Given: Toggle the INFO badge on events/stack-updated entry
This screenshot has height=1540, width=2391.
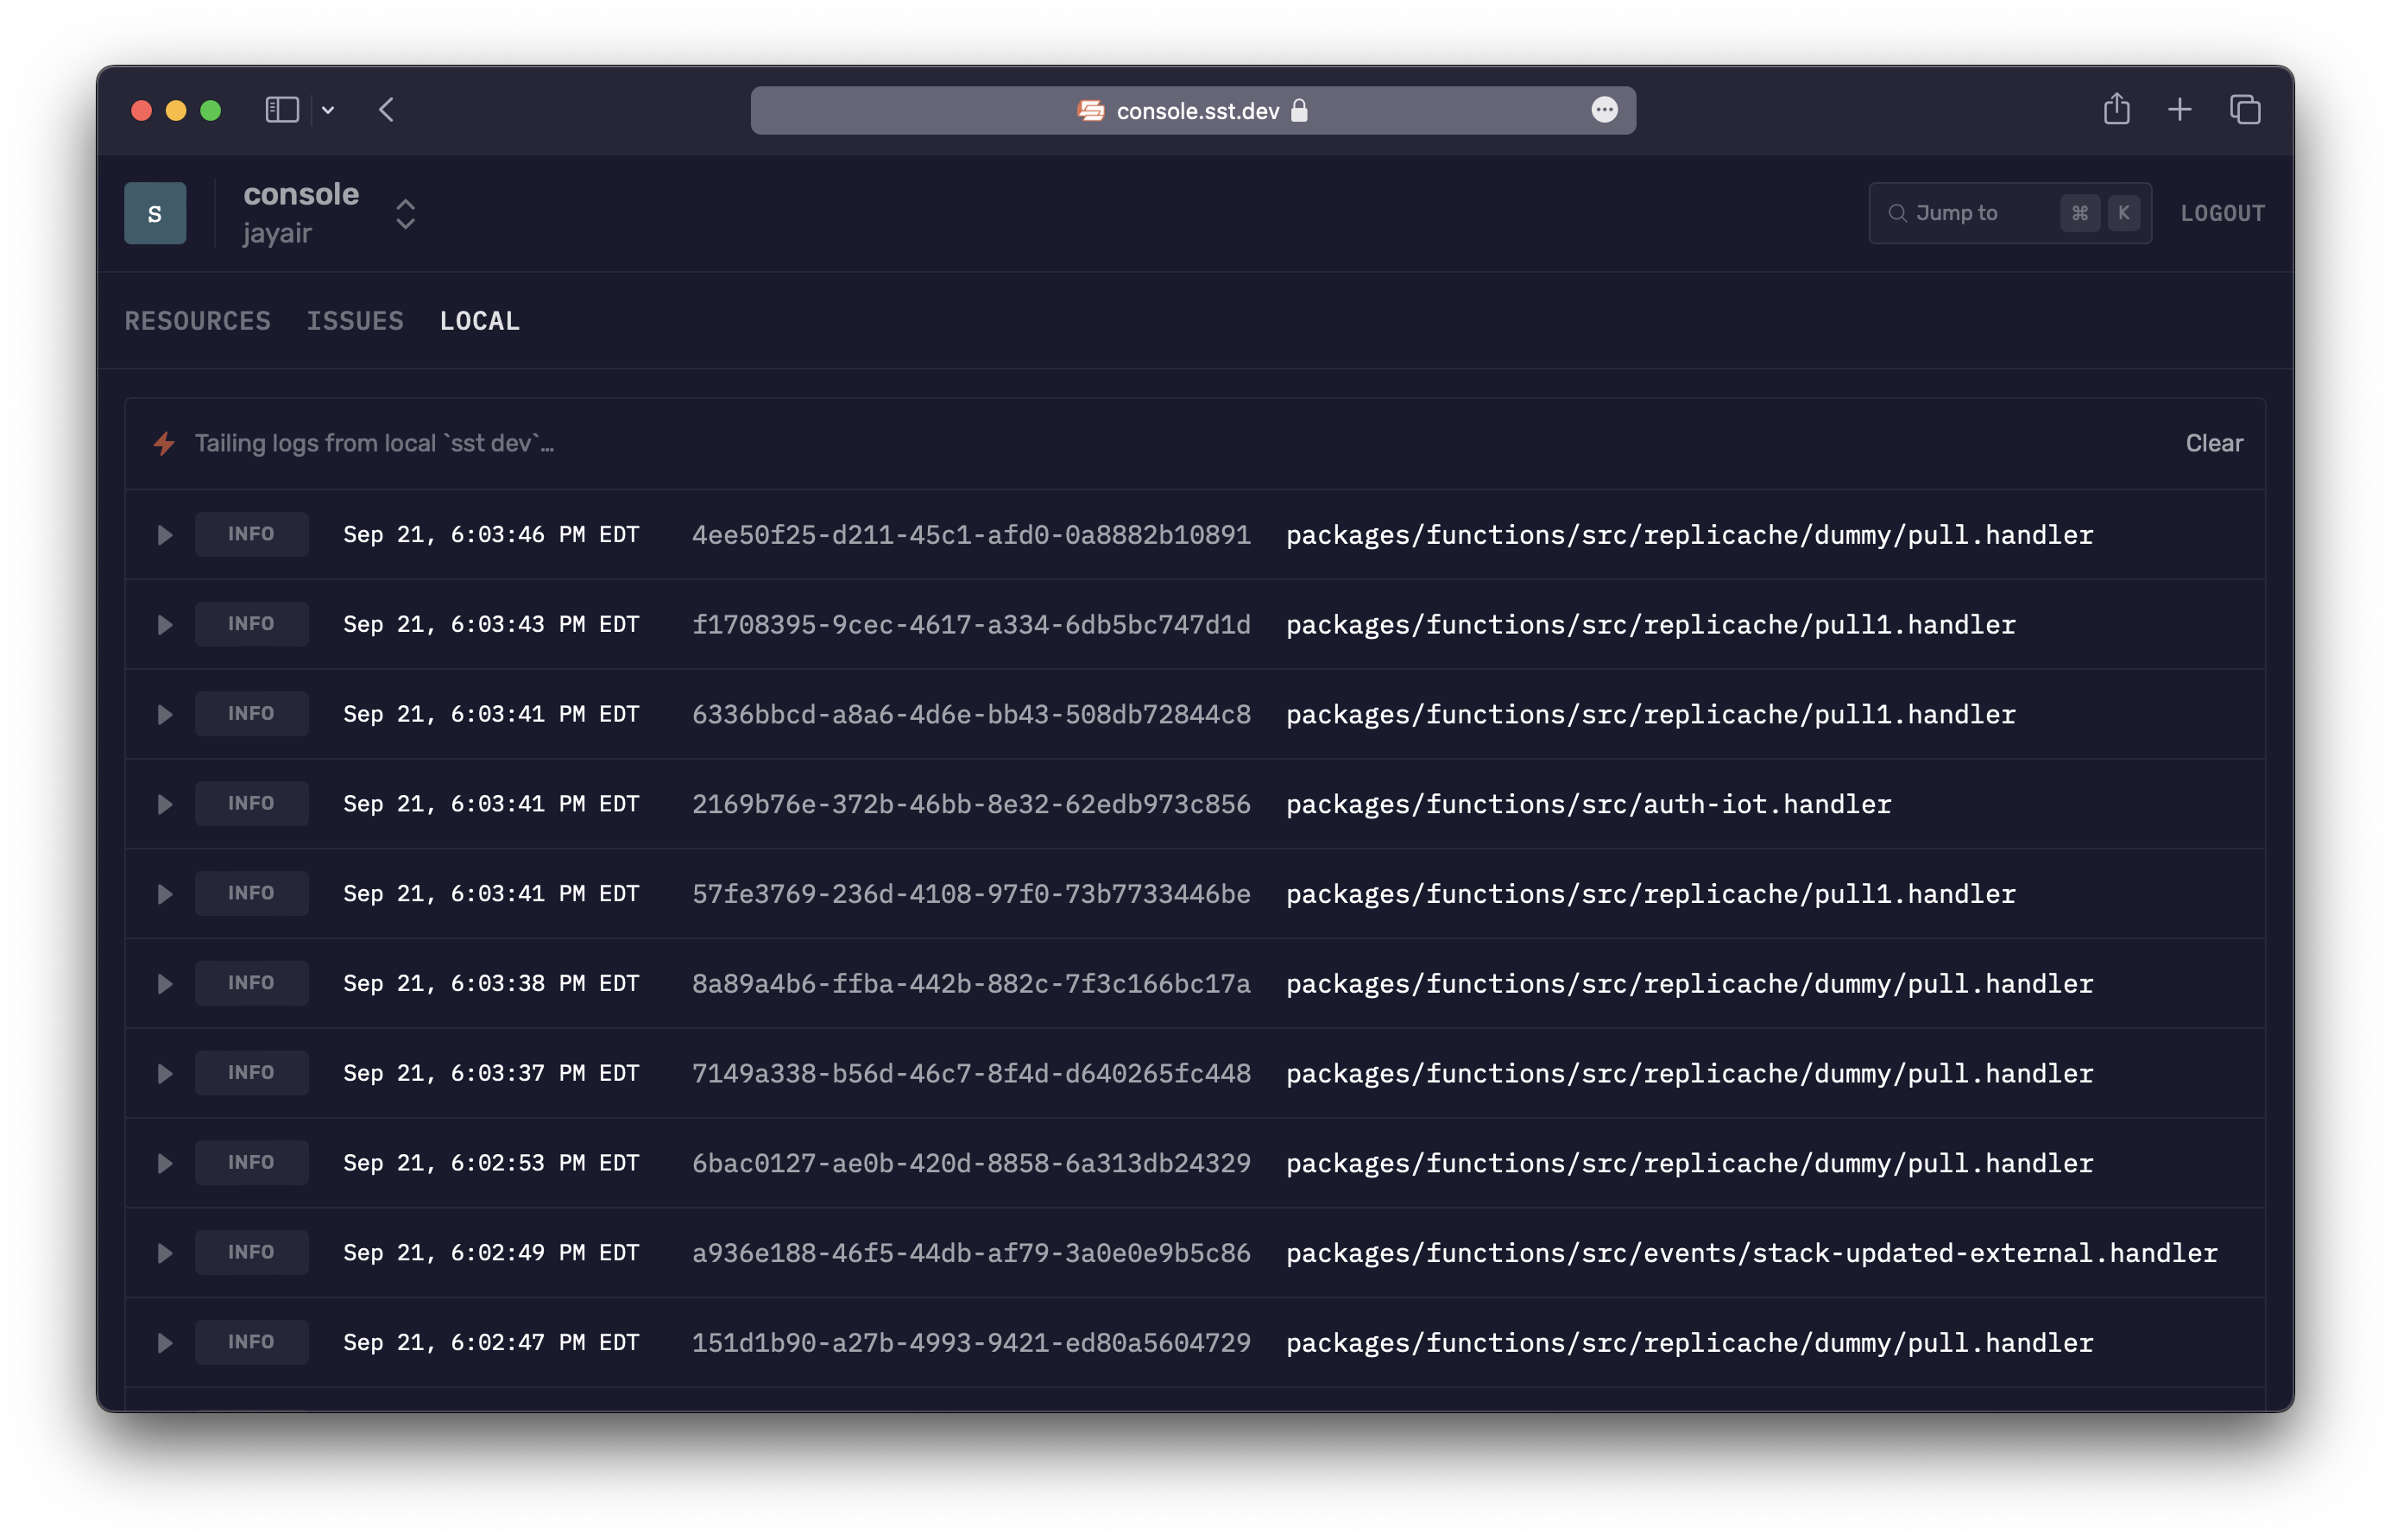Looking at the screenshot, I should (x=251, y=1253).
